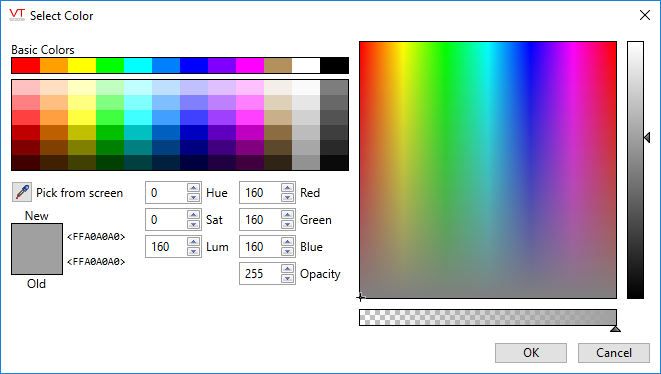Choose the white swatch in Basic Colors
Screen dimensions: 661x374
[x=306, y=66]
